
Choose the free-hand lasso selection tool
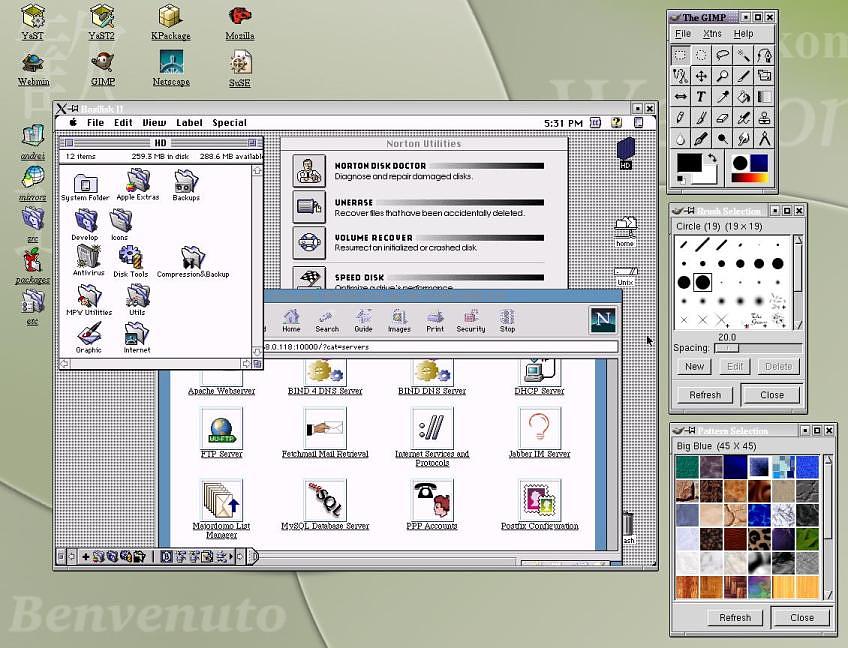(x=722, y=55)
